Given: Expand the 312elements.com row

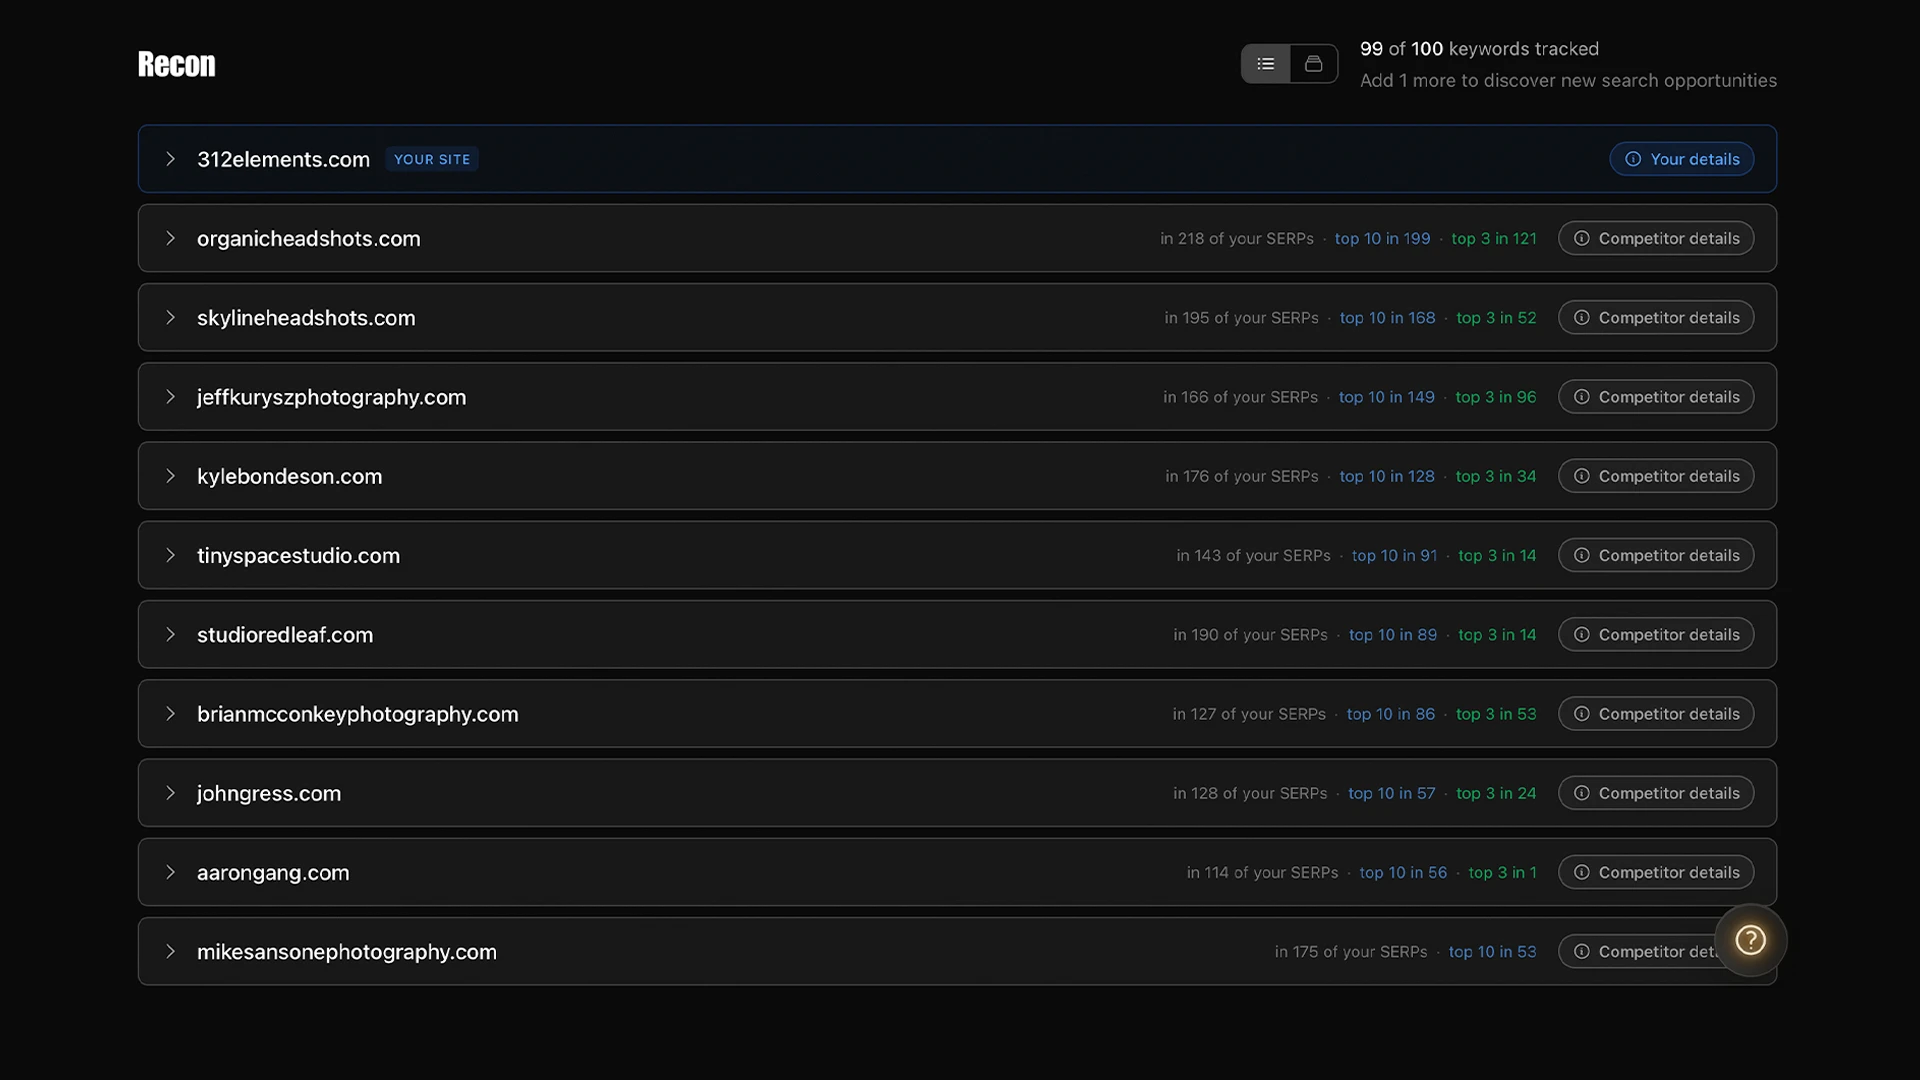Looking at the screenshot, I should point(170,159).
